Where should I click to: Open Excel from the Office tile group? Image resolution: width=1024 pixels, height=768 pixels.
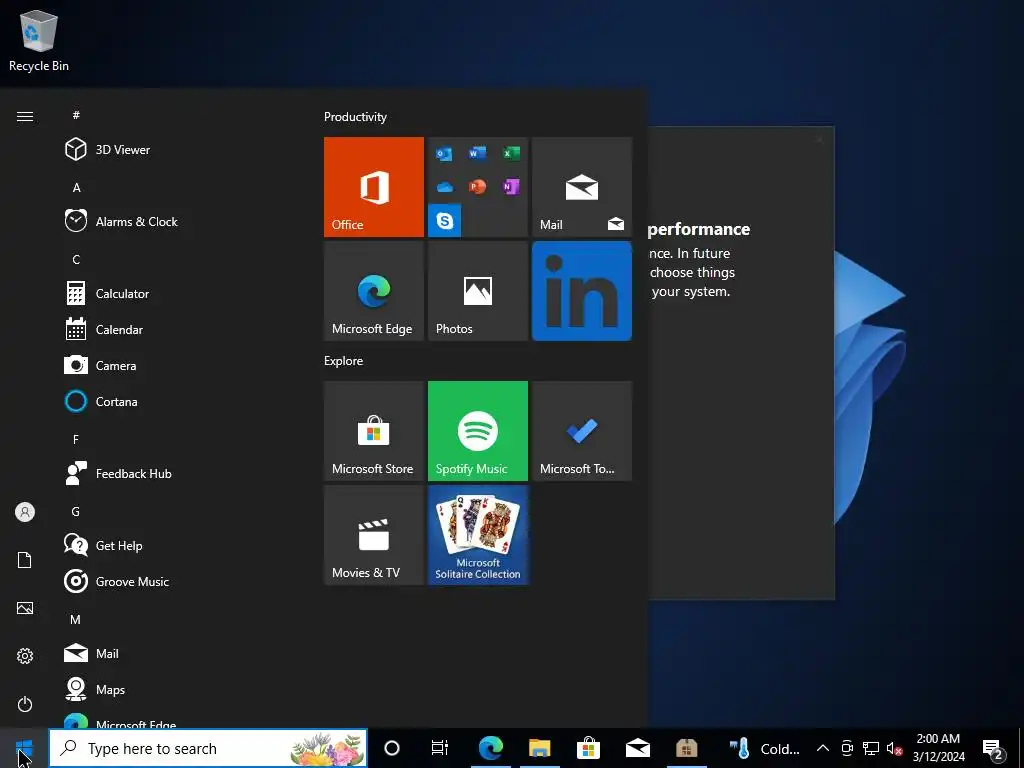click(511, 153)
